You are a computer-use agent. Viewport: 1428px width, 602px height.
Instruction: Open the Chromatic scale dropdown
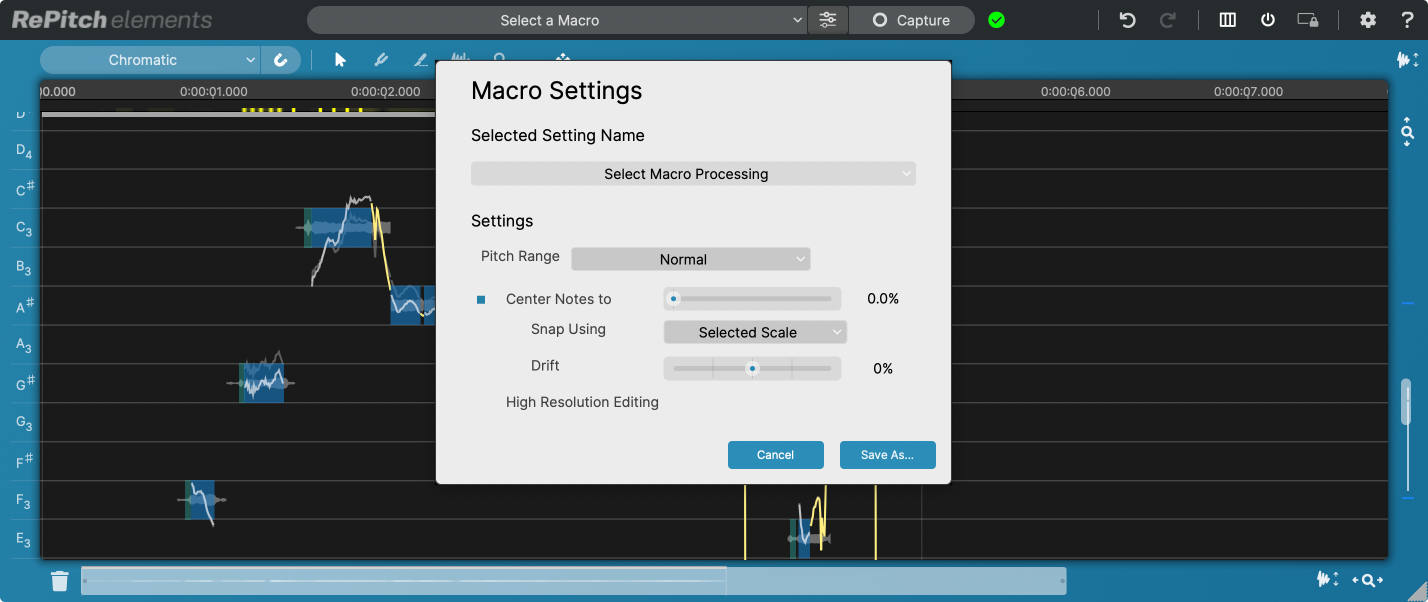(x=150, y=60)
